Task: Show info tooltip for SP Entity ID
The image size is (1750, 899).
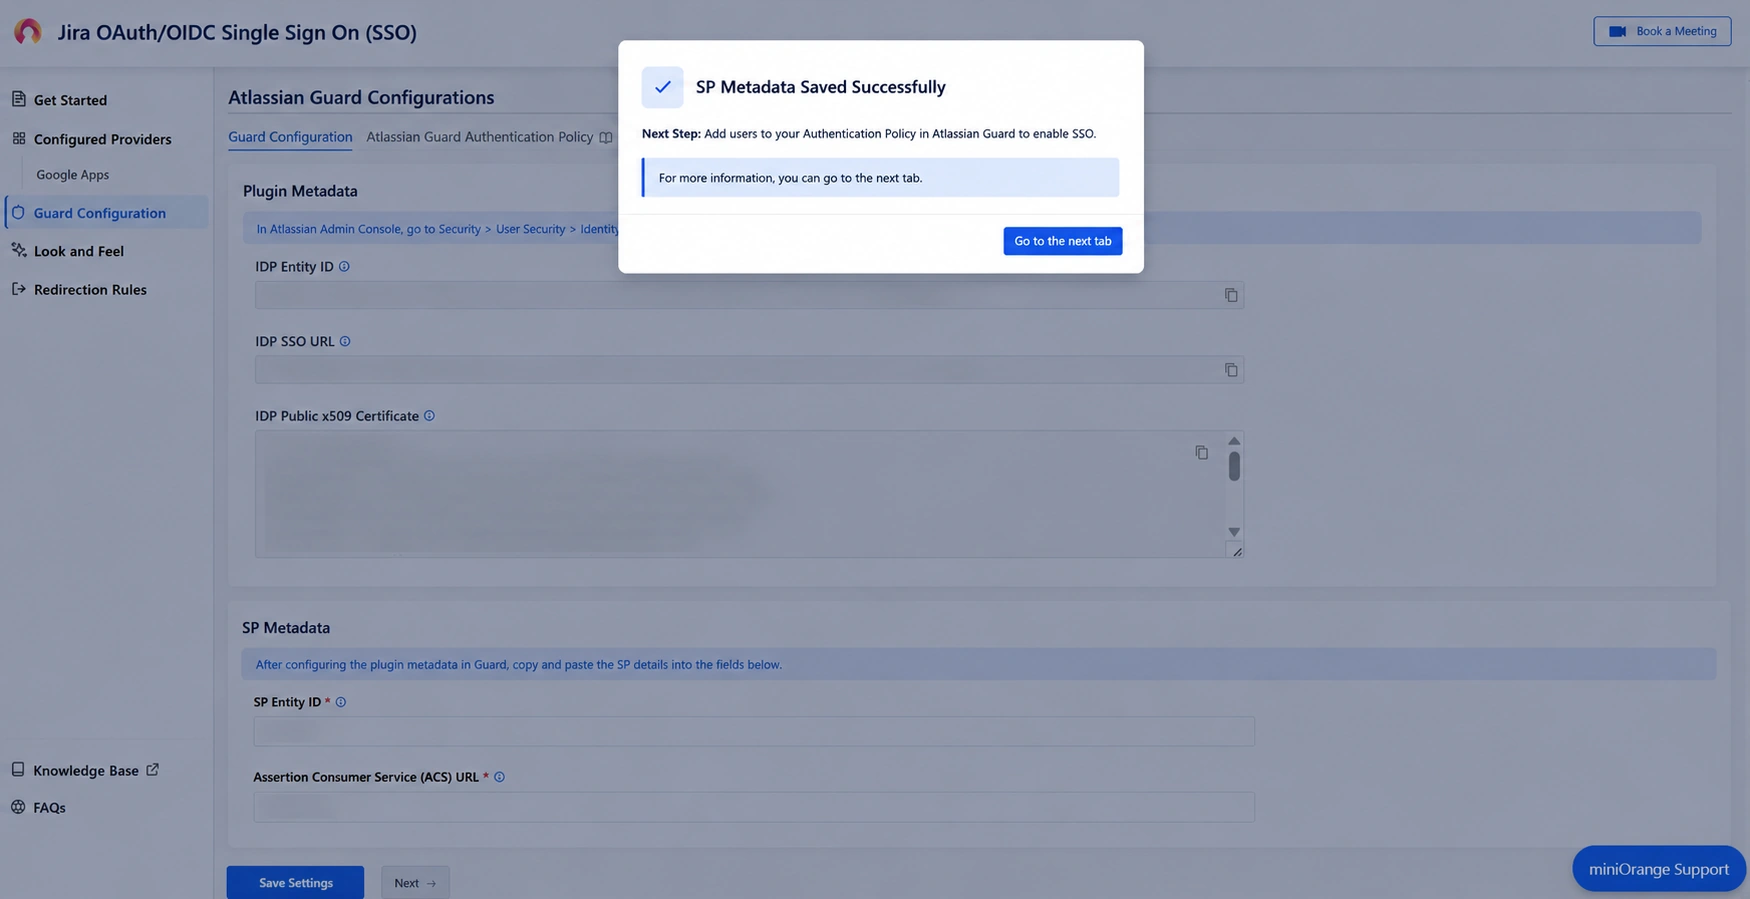Action: click(341, 702)
